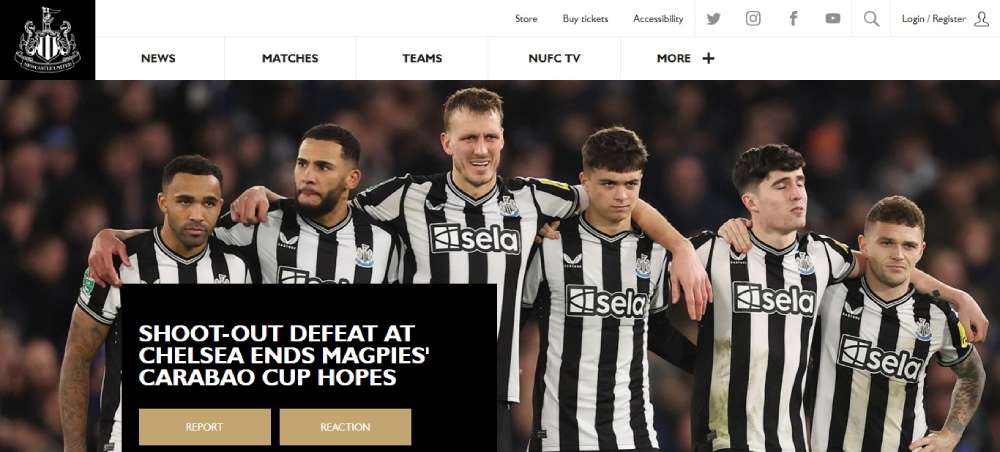Click the user profile silhouette icon
Viewport: 1000px width, 452px height.
pos(982,19)
